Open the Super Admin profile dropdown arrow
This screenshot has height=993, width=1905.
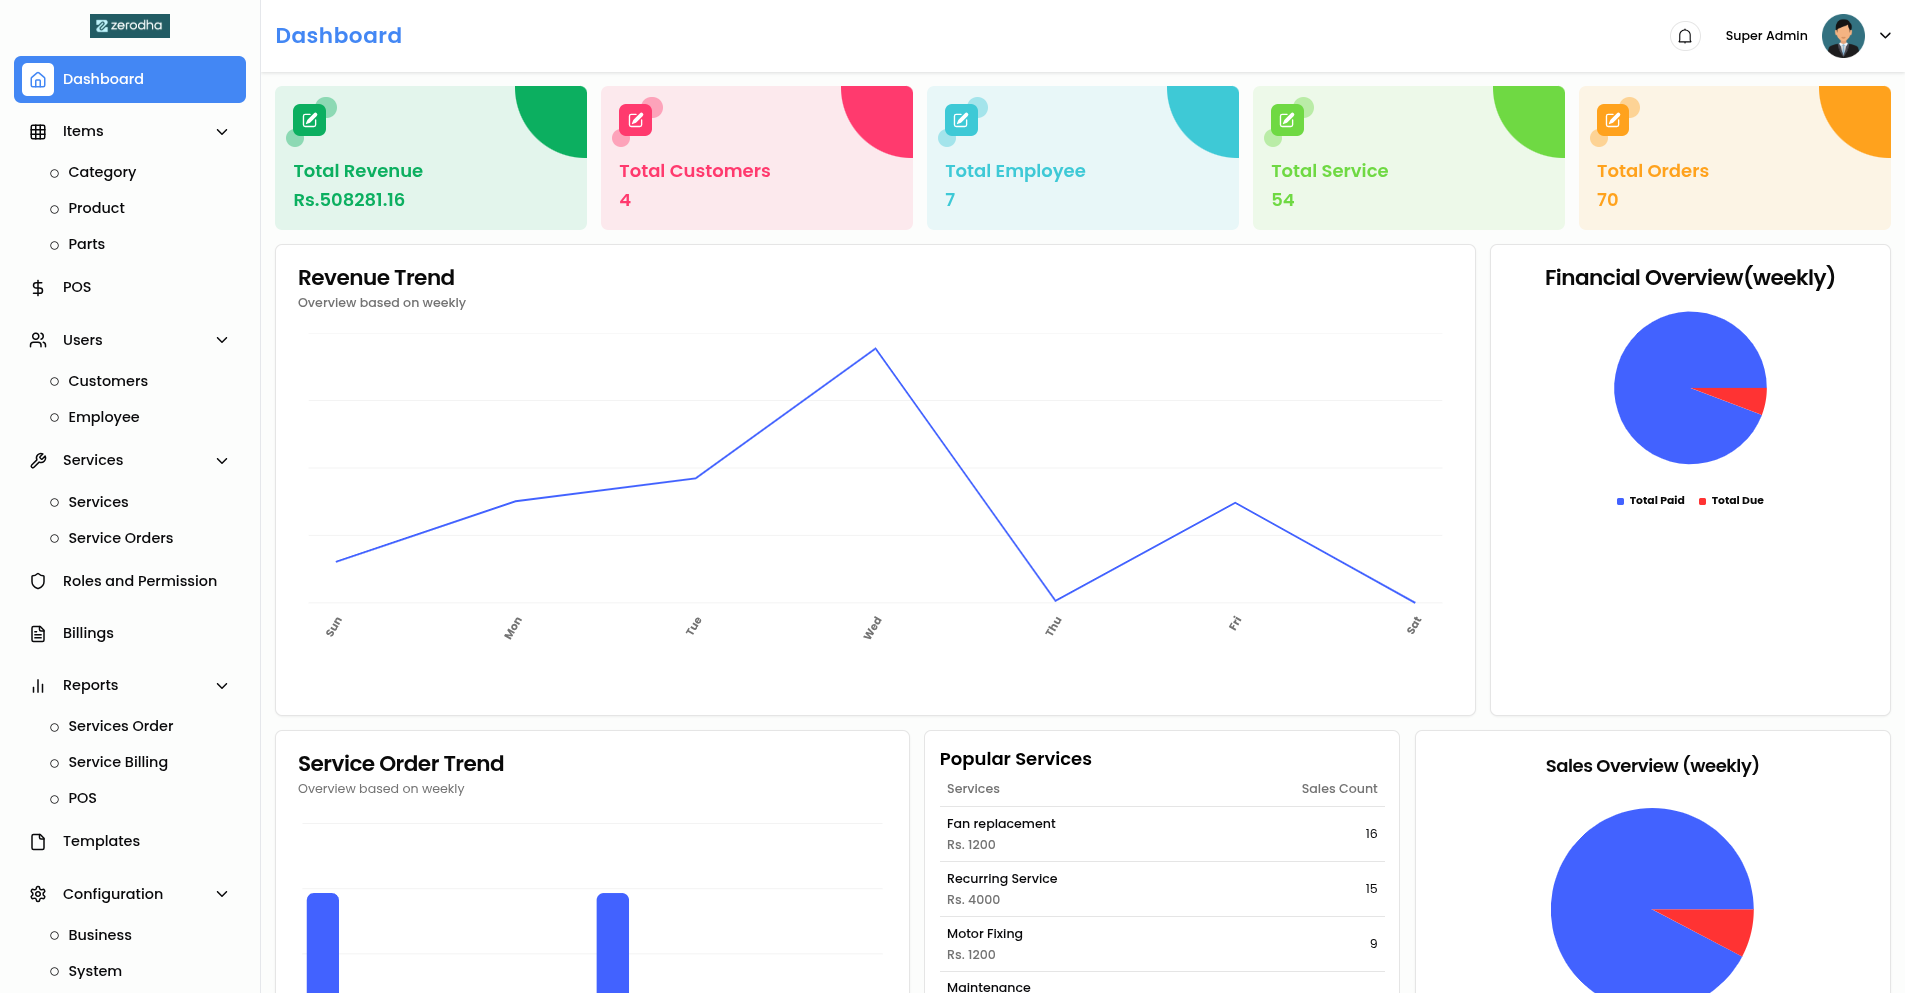click(1885, 36)
